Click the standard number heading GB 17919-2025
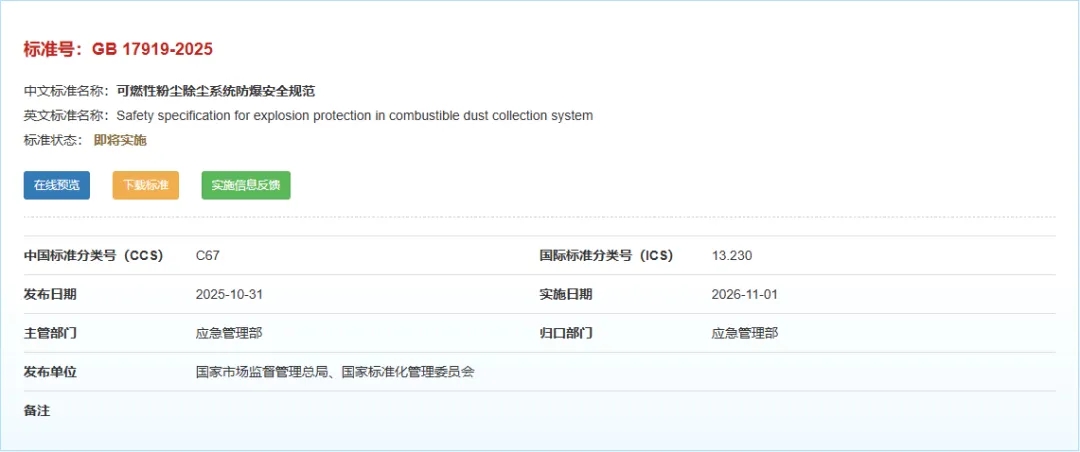 (x=118, y=49)
